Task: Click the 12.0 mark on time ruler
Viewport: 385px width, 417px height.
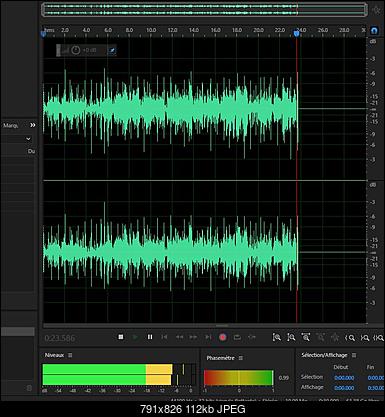Action: tap(172, 30)
